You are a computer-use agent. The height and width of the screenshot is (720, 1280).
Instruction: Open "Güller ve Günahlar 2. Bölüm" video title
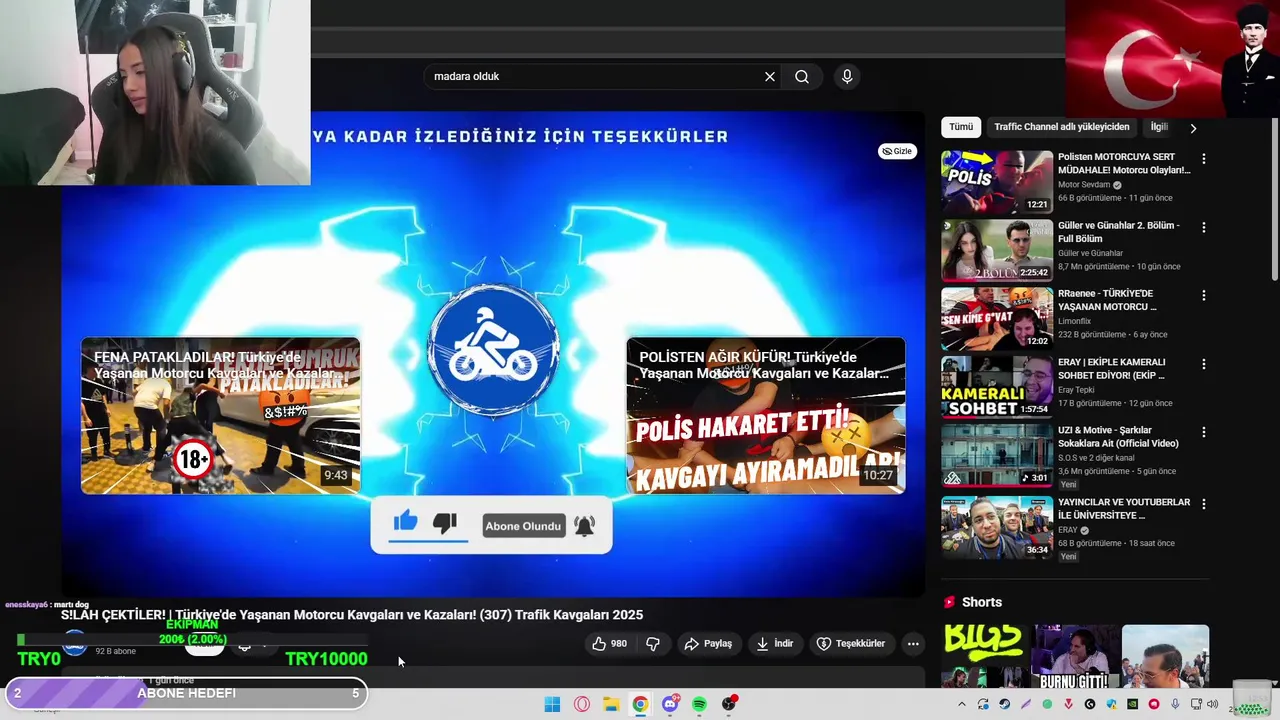pyautogui.click(x=1119, y=232)
